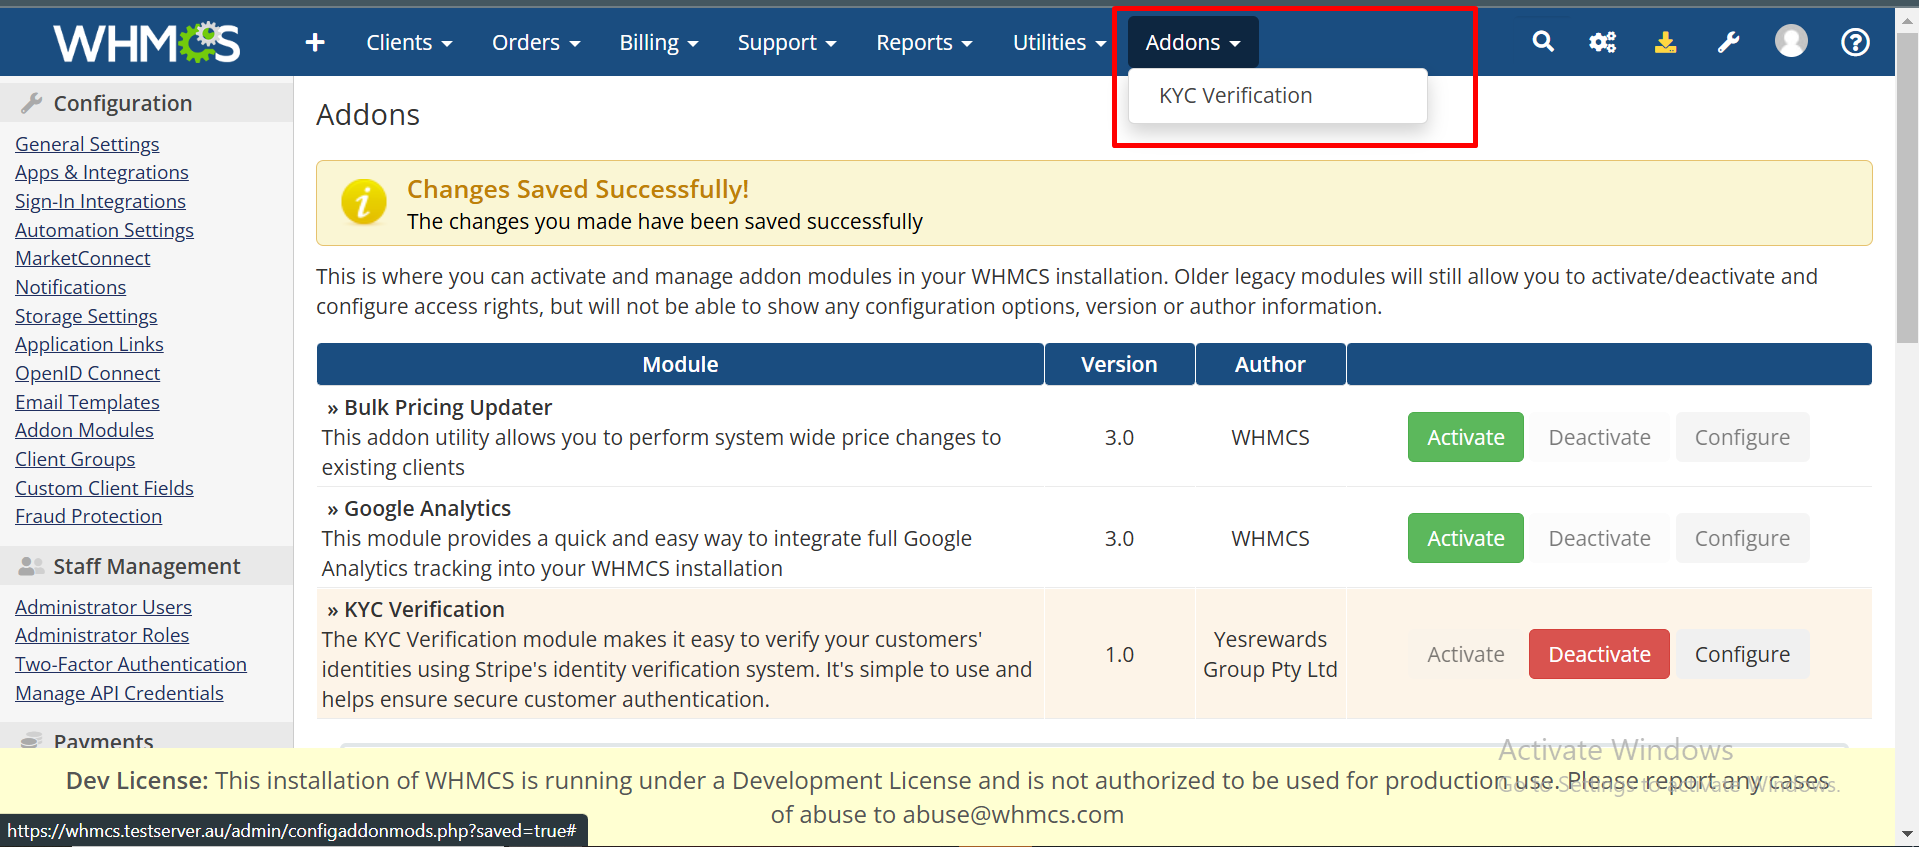Click Activate for KYC Verification
The image size is (1919, 847).
1465,654
